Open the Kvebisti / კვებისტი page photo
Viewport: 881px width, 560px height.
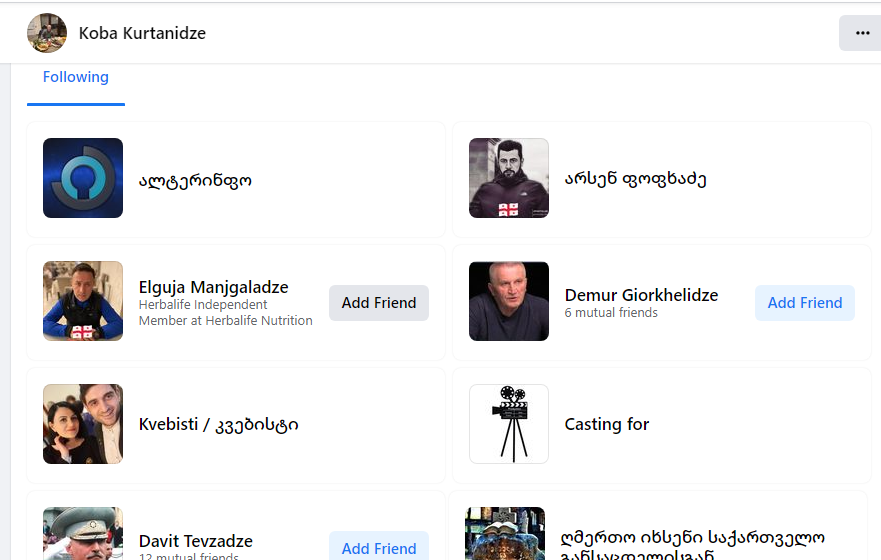tap(83, 424)
